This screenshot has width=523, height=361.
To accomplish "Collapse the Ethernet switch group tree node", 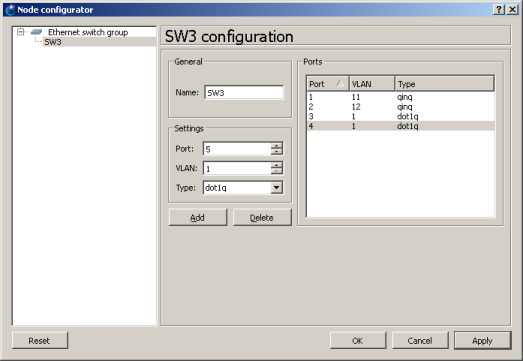I will pyautogui.click(x=21, y=32).
